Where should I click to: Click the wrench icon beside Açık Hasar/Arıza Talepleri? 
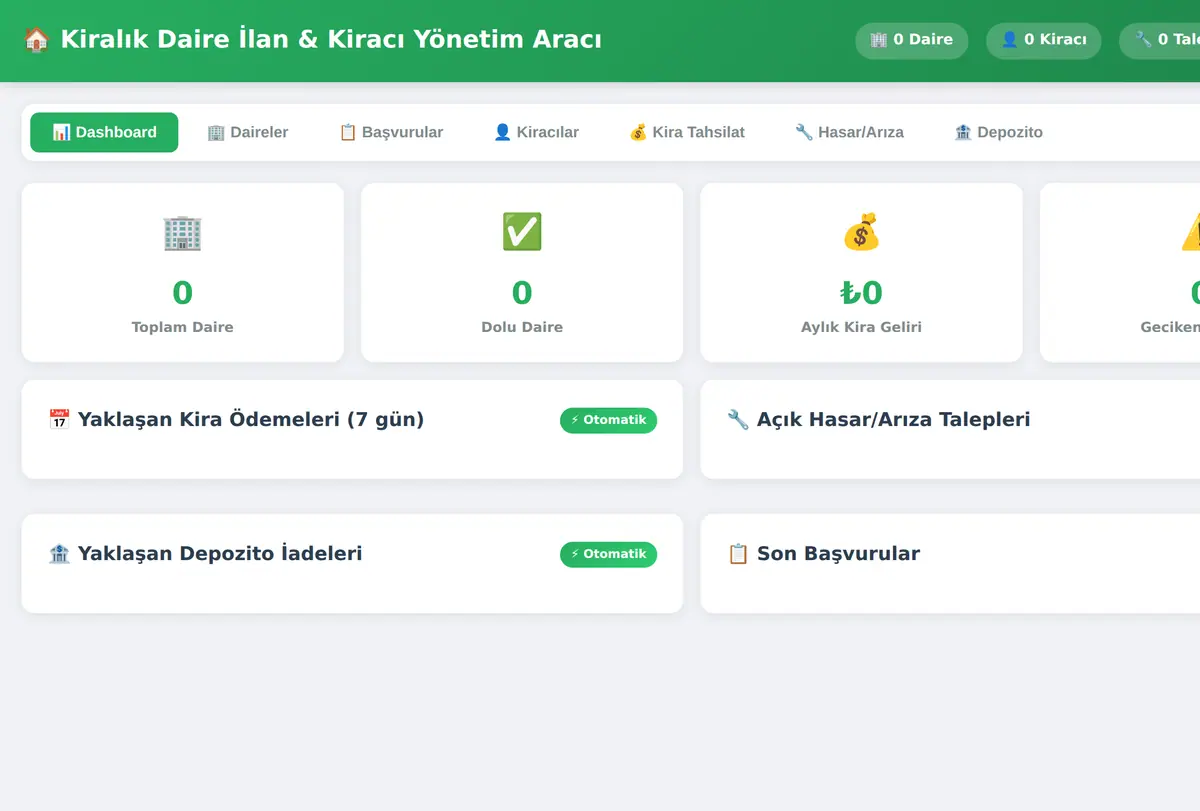click(x=738, y=420)
